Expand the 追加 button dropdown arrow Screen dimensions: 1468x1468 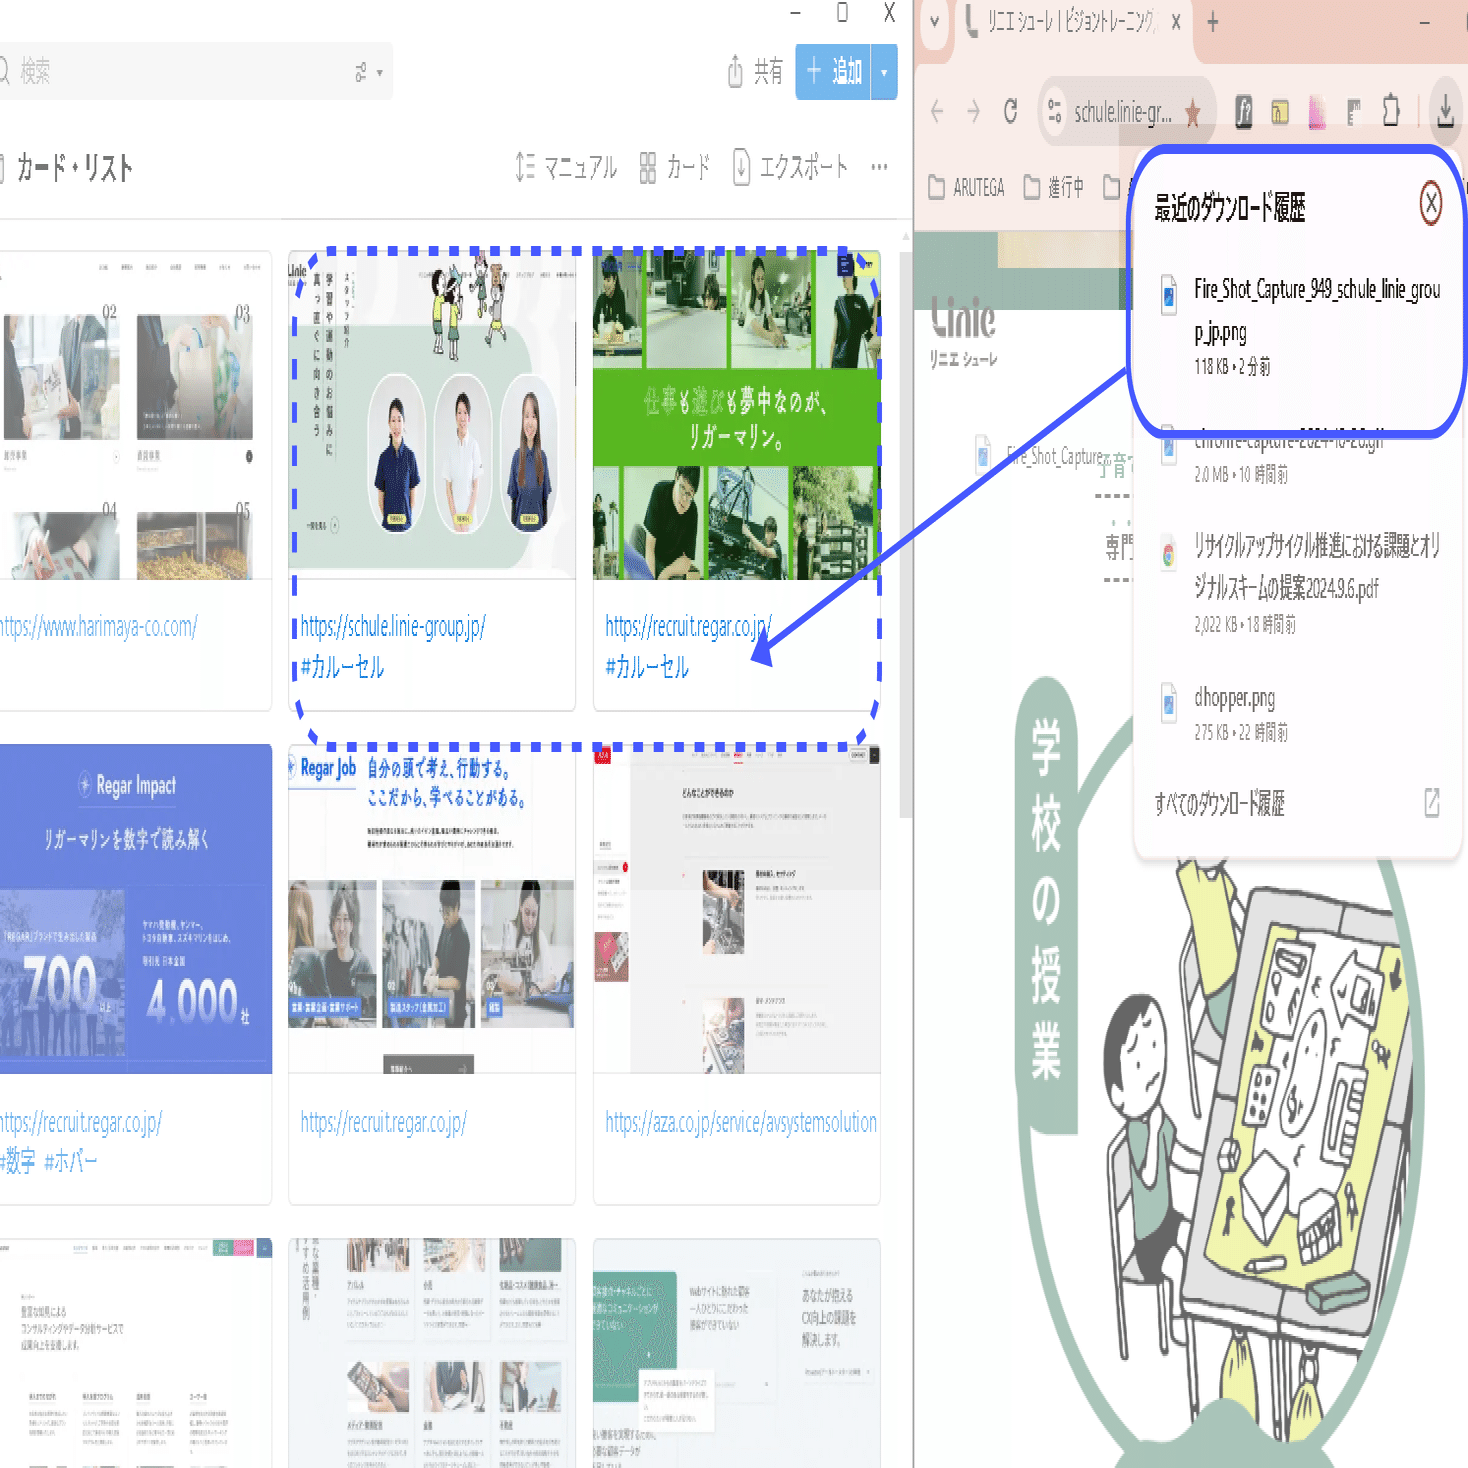click(884, 72)
